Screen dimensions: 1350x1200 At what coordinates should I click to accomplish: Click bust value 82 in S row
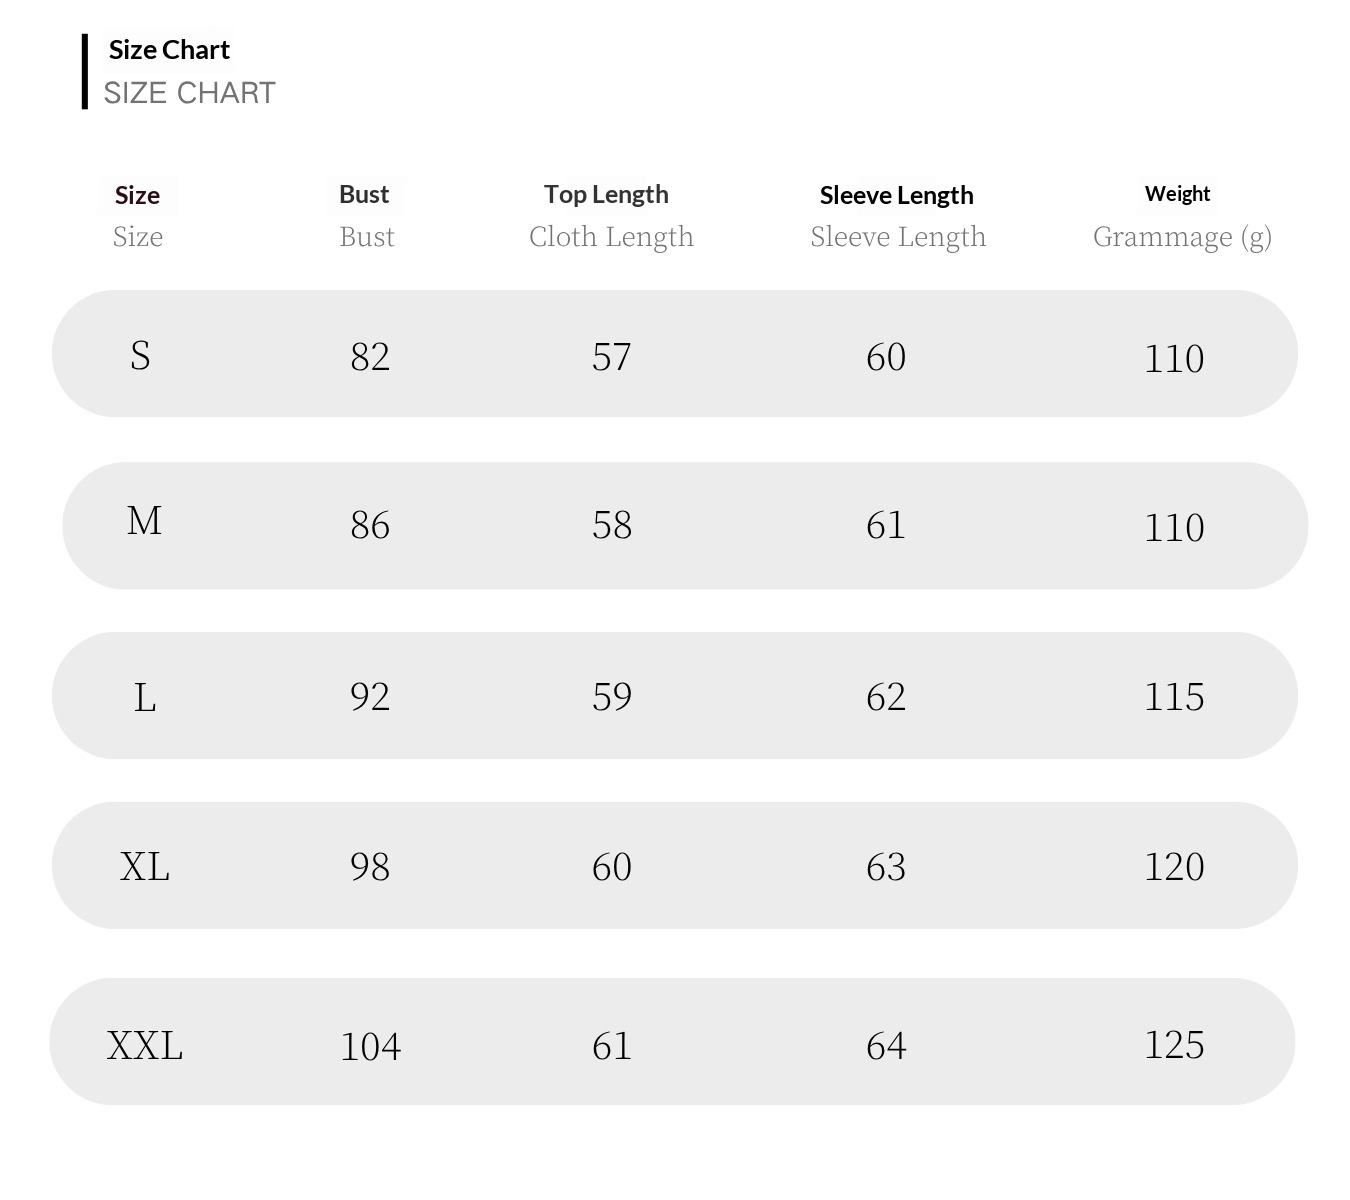click(x=370, y=357)
